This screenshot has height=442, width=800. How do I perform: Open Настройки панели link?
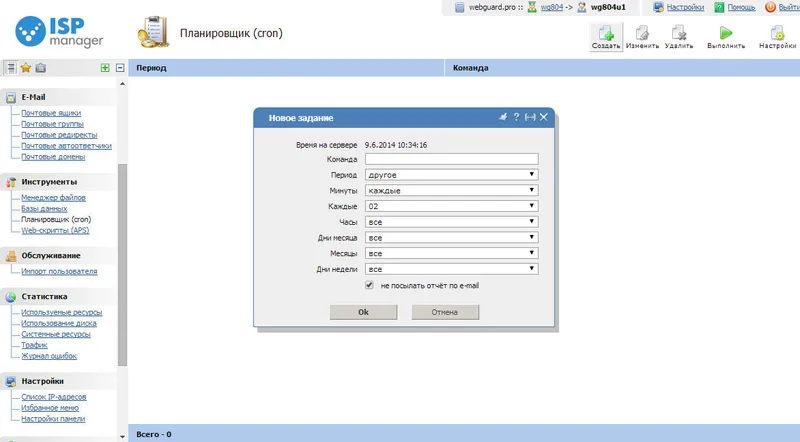(x=53, y=419)
